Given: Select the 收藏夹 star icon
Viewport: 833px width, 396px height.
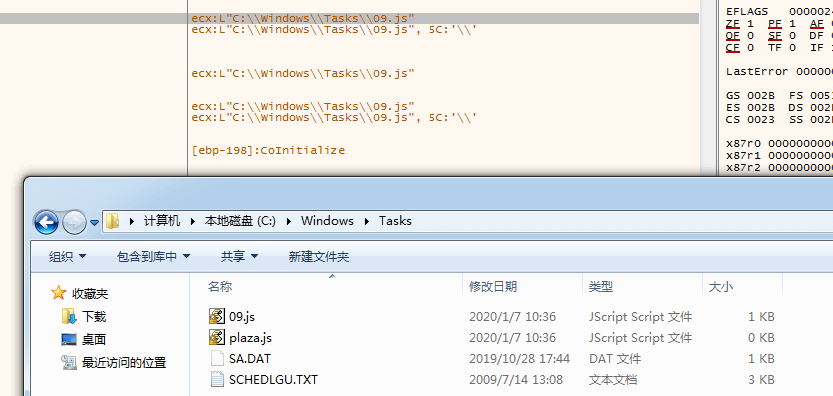Looking at the screenshot, I should click(x=58, y=293).
